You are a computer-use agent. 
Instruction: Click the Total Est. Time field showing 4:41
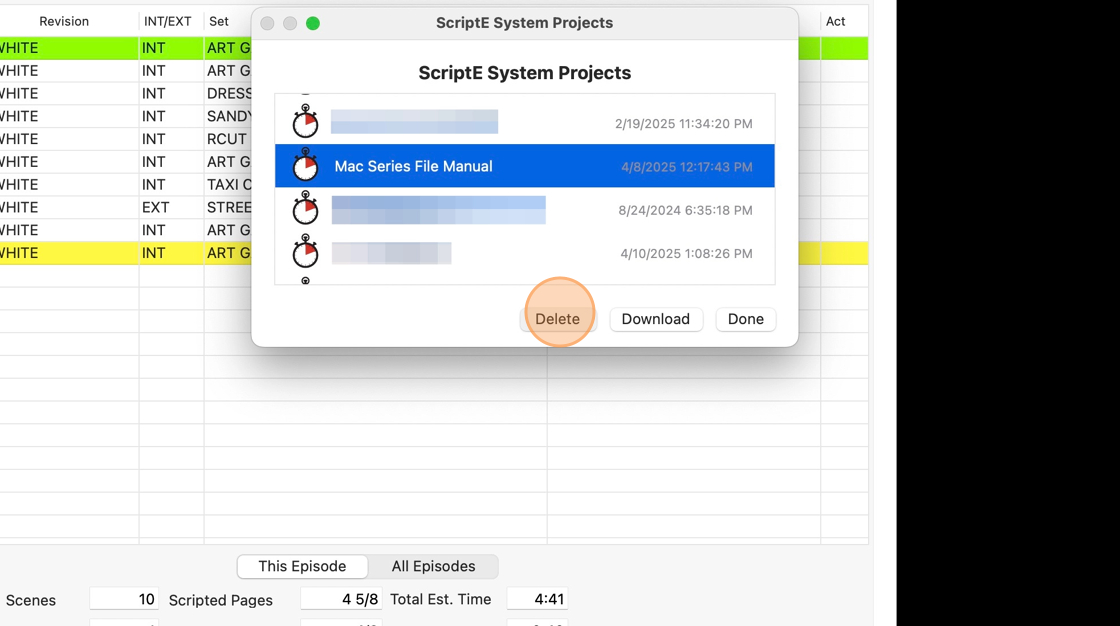537,599
